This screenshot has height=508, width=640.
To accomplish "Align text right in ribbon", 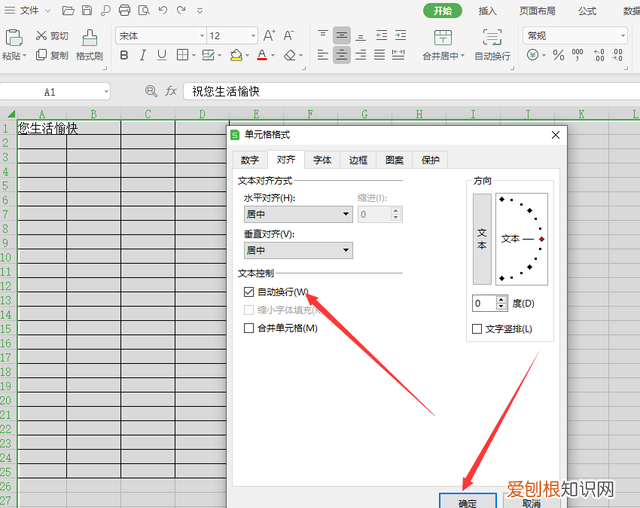I will [360, 55].
